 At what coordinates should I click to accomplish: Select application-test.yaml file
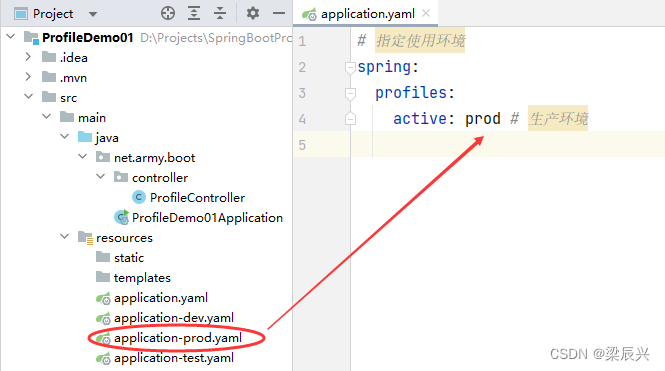click(174, 358)
